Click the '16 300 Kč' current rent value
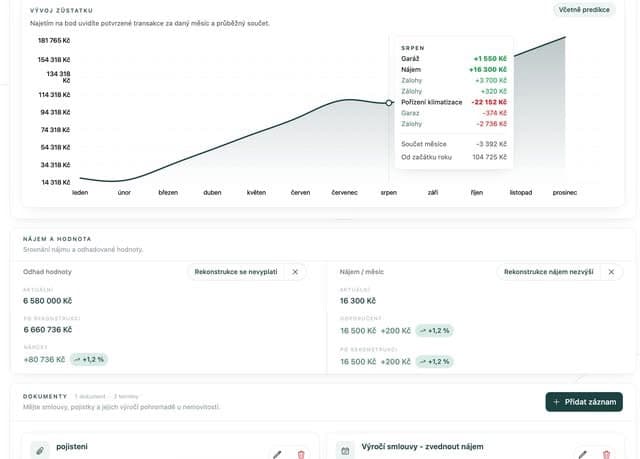The height and width of the screenshot is (459, 640). pos(358,301)
